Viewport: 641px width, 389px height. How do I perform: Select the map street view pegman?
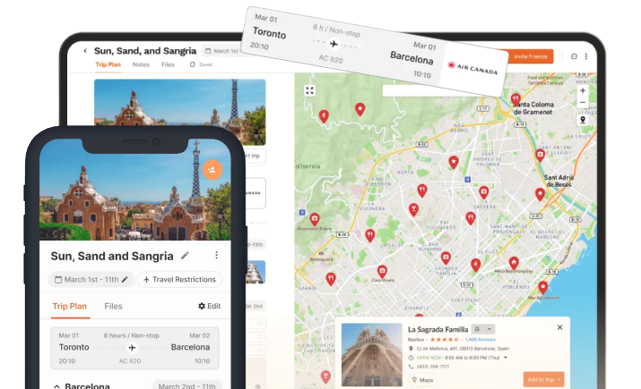click(x=583, y=120)
